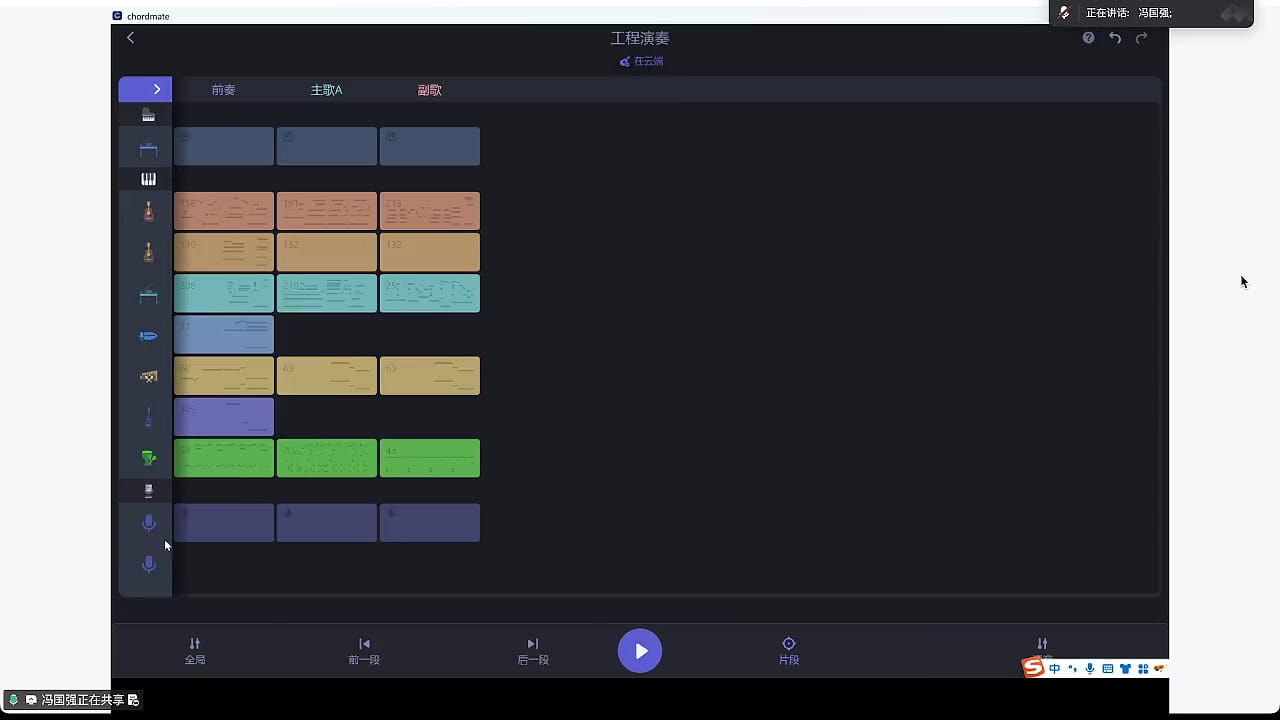This screenshot has width=1280, height=720.
Task: Select the dark vocal clip under 主歌A
Action: pos(327,523)
